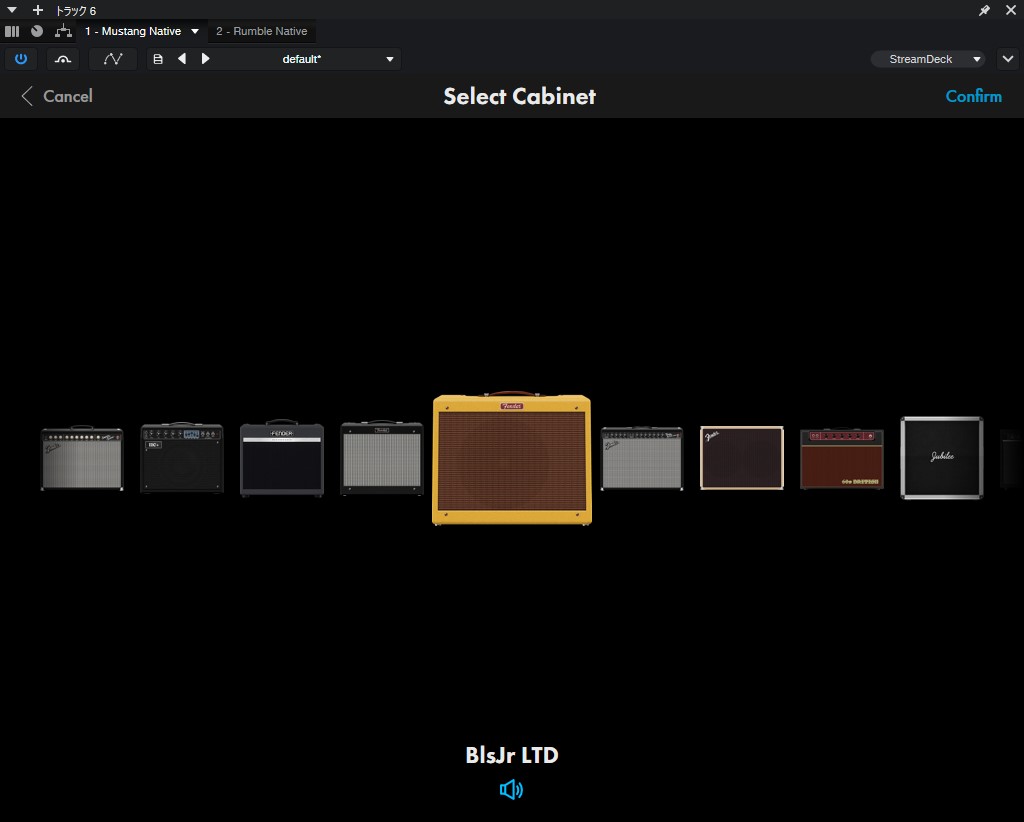The width and height of the screenshot is (1024, 822).
Task: Click the Cancel back button
Action: tap(56, 96)
